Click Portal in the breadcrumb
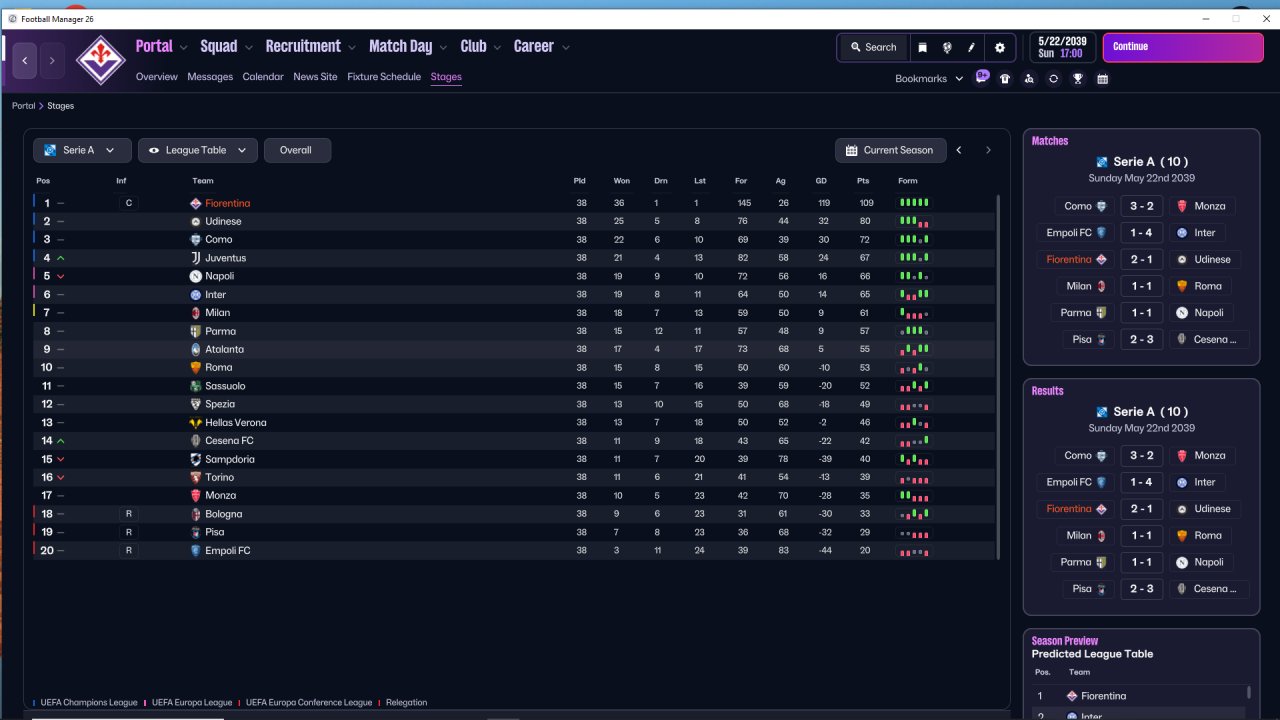Viewport: 1280px width, 720px height. pos(23,106)
